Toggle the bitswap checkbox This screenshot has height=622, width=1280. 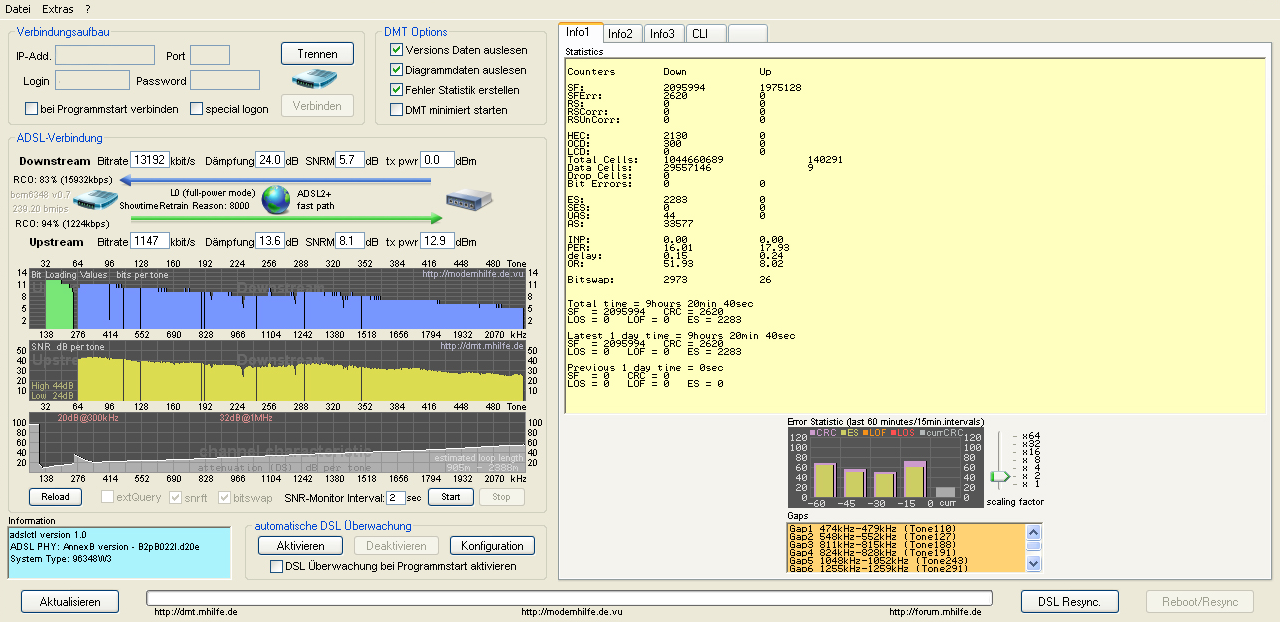225,497
